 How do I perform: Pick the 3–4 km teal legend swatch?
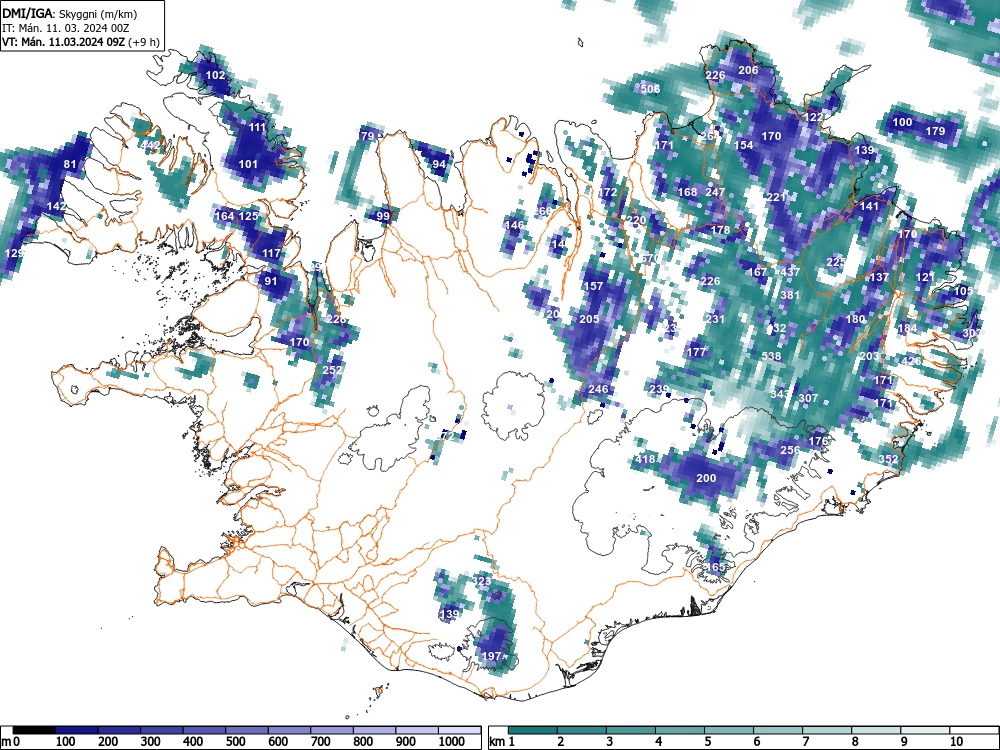[631, 730]
